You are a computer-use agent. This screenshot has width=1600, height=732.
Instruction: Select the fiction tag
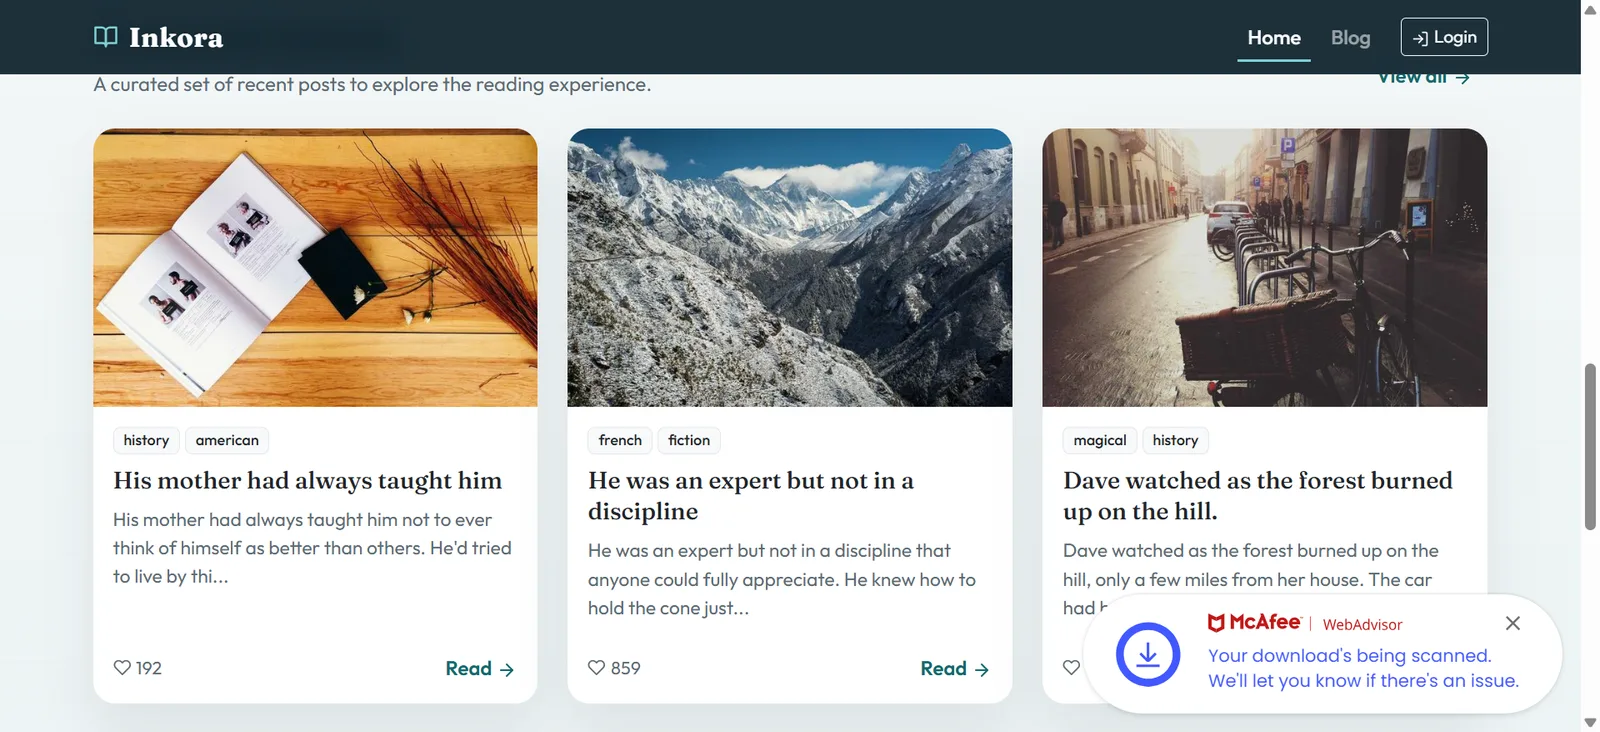[x=689, y=440]
